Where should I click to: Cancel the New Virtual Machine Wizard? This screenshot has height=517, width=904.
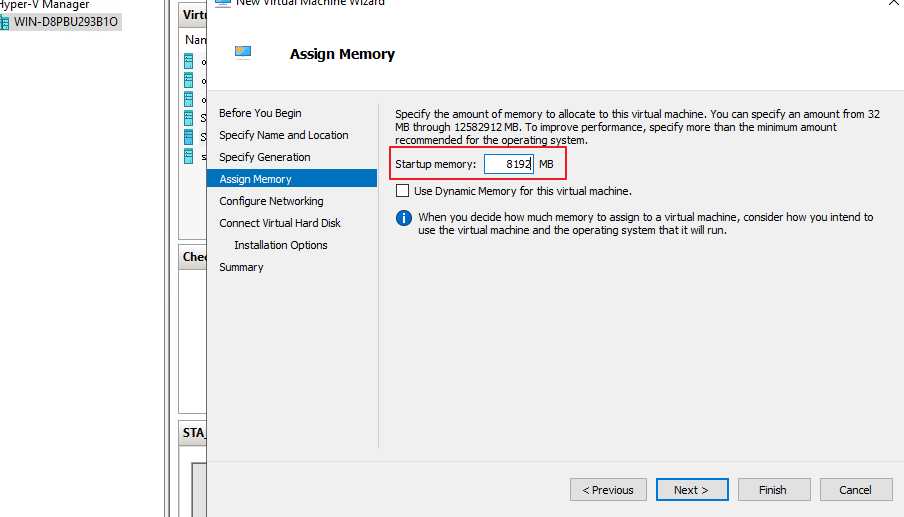856,490
